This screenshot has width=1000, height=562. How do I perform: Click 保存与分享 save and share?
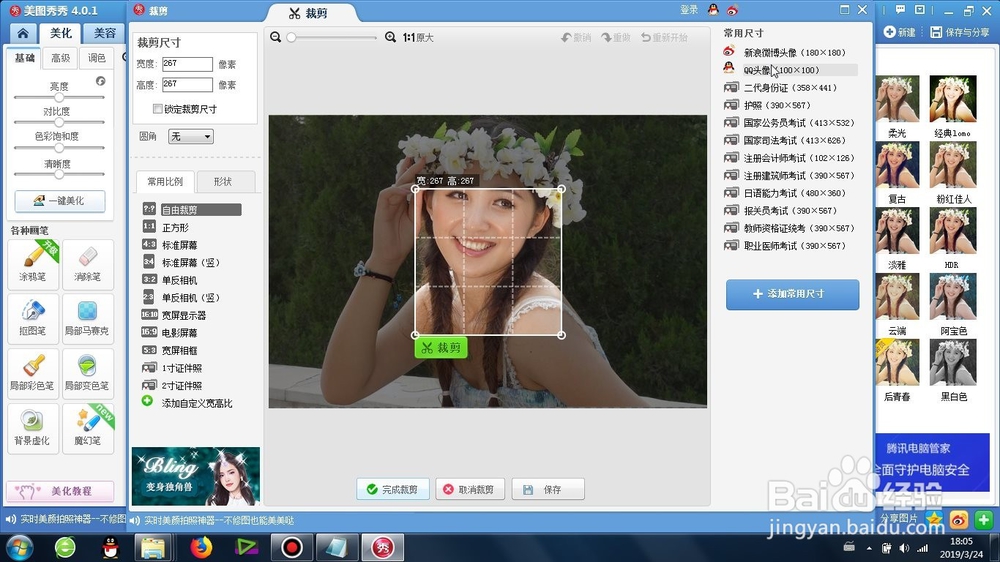click(x=960, y=32)
